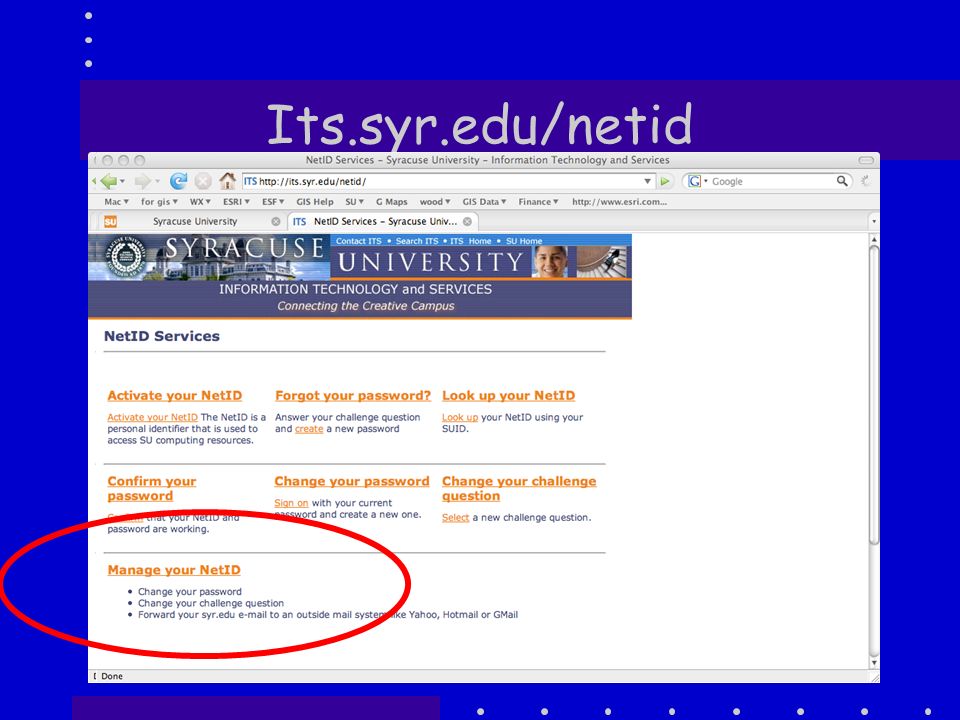Expand the SU bookmarks folder
This screenshot has height=720, width=960.
354,201
